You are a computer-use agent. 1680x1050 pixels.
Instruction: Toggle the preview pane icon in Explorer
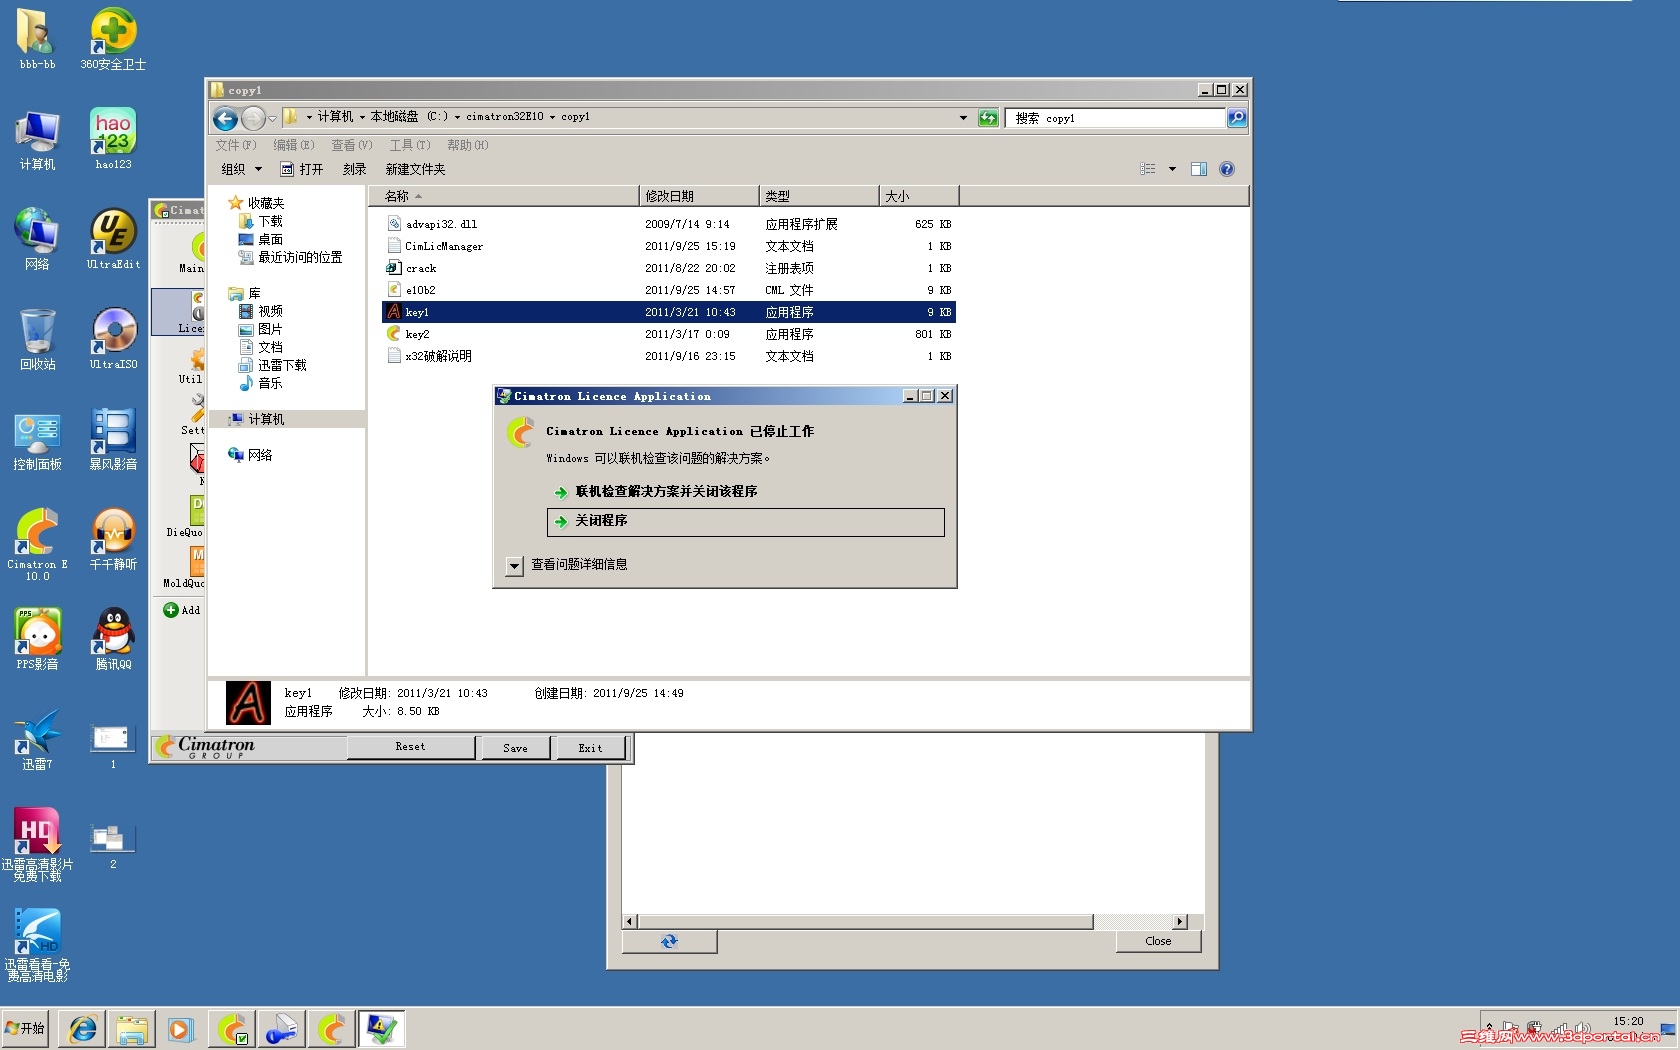coord(1199,169)
